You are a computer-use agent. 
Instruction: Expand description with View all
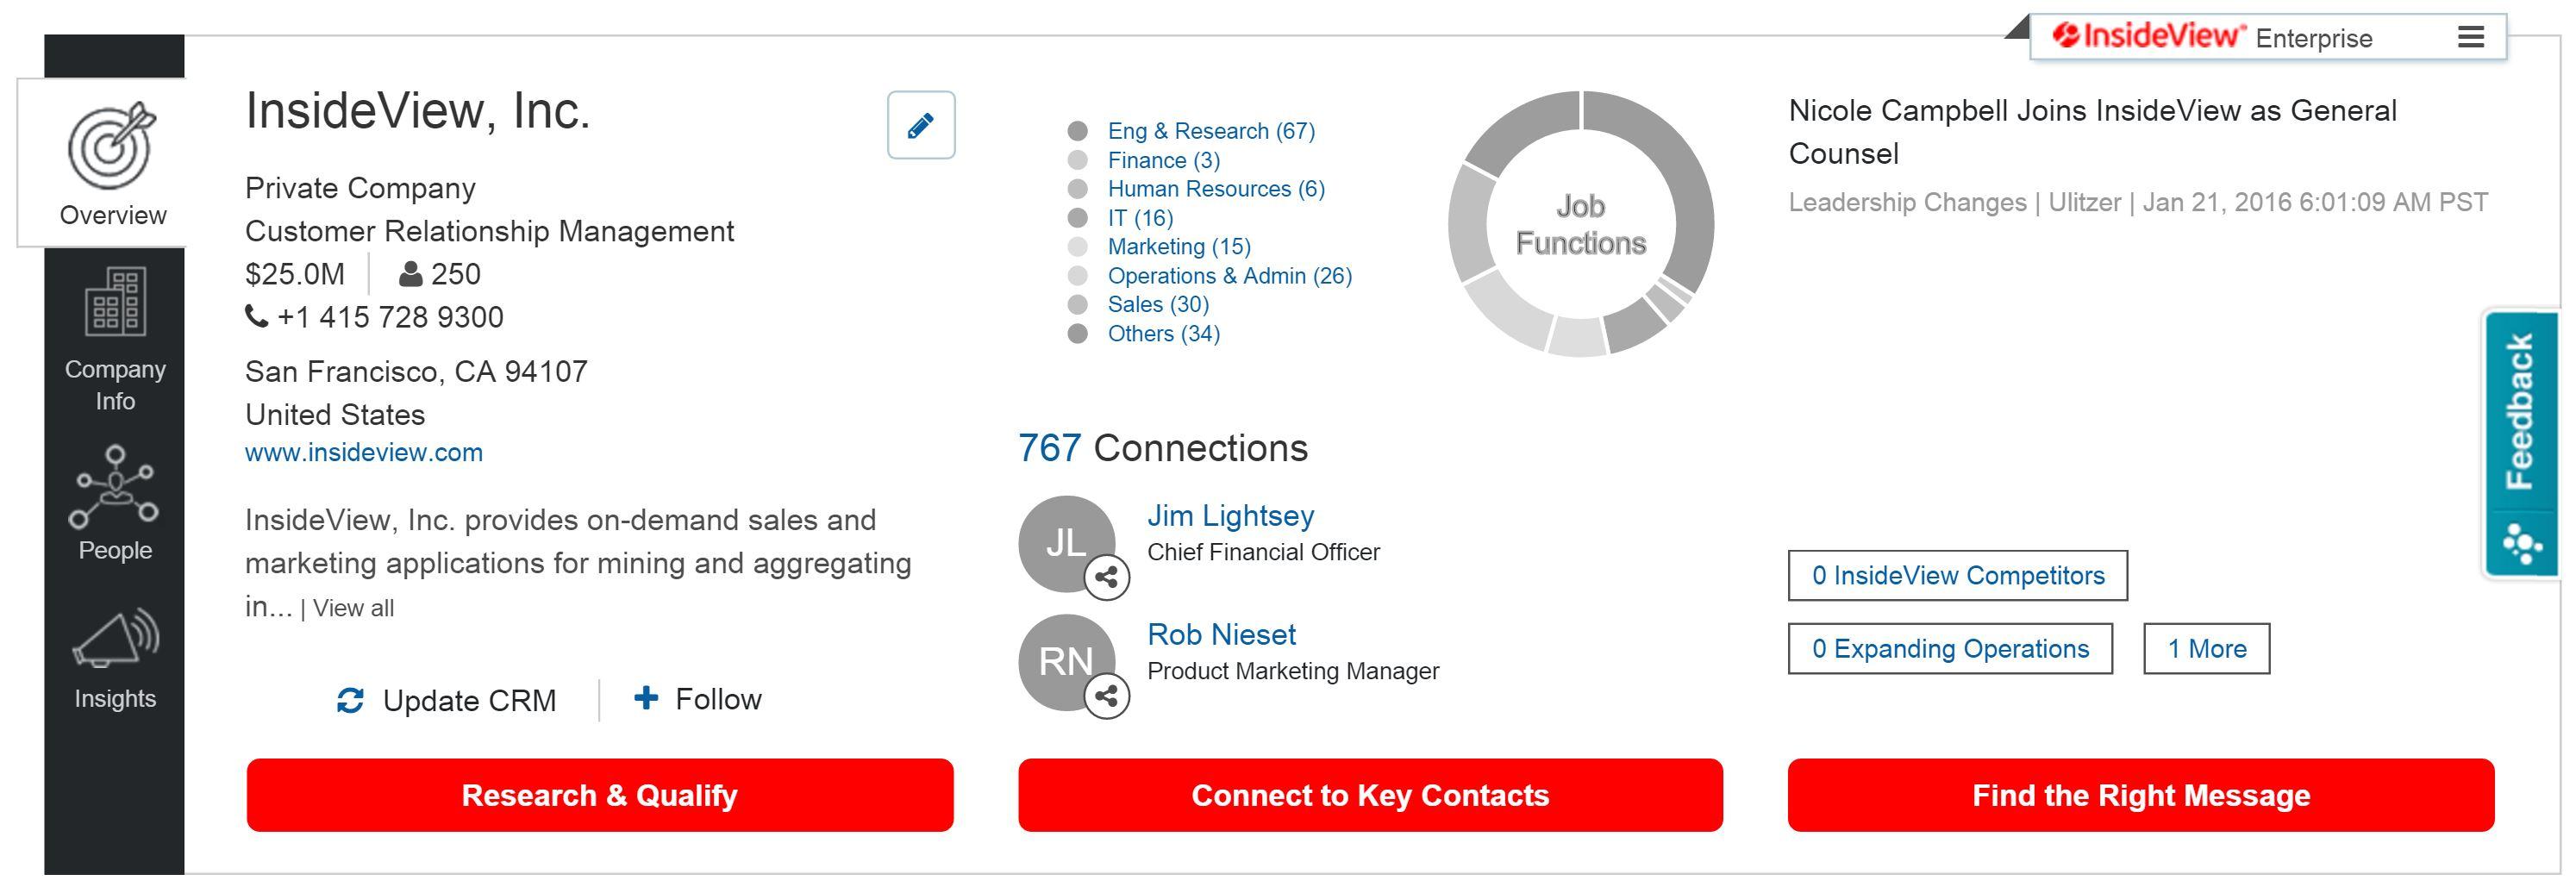pyautogui.click(x=353, y=608)
